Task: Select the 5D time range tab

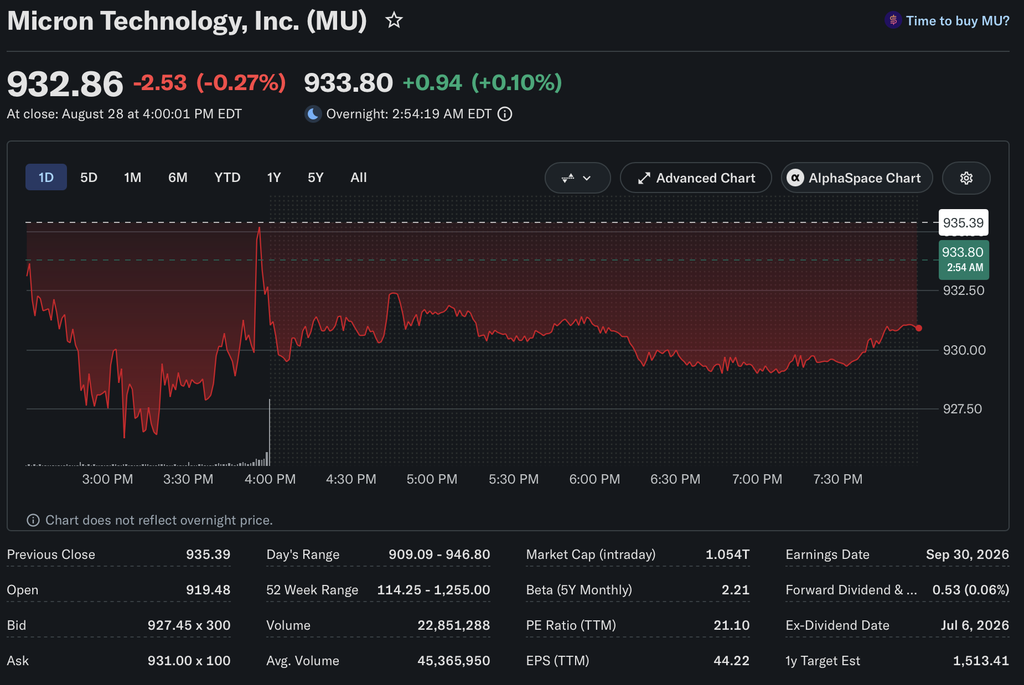Action: click(x=89, y=178)
